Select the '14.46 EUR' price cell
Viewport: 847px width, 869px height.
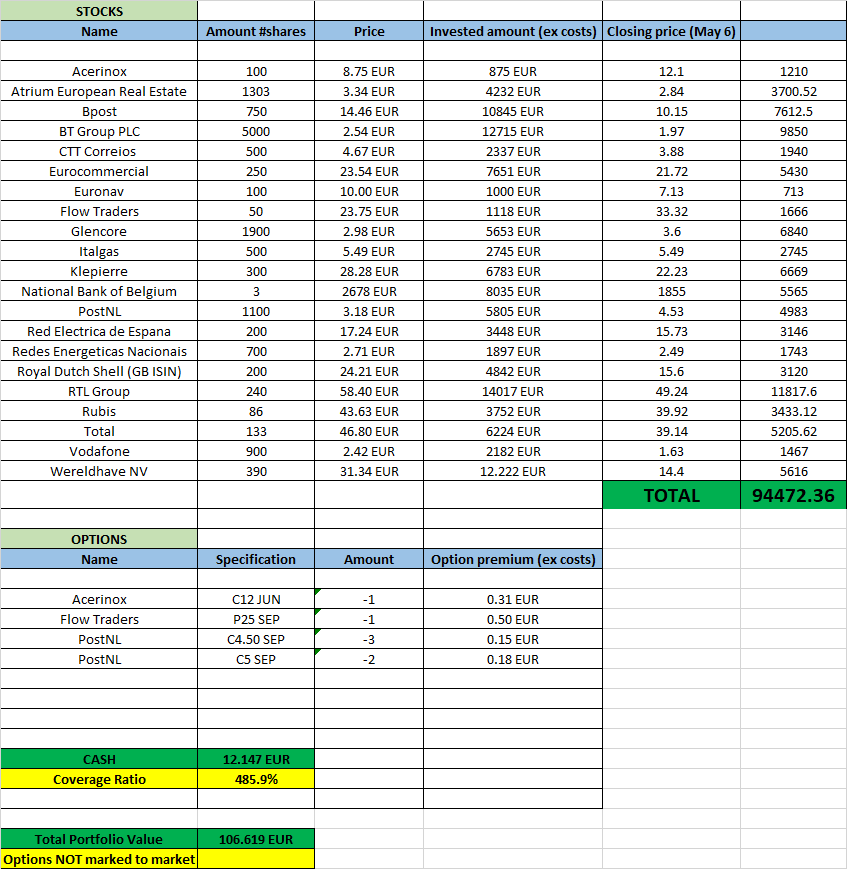tap(369, 111)
